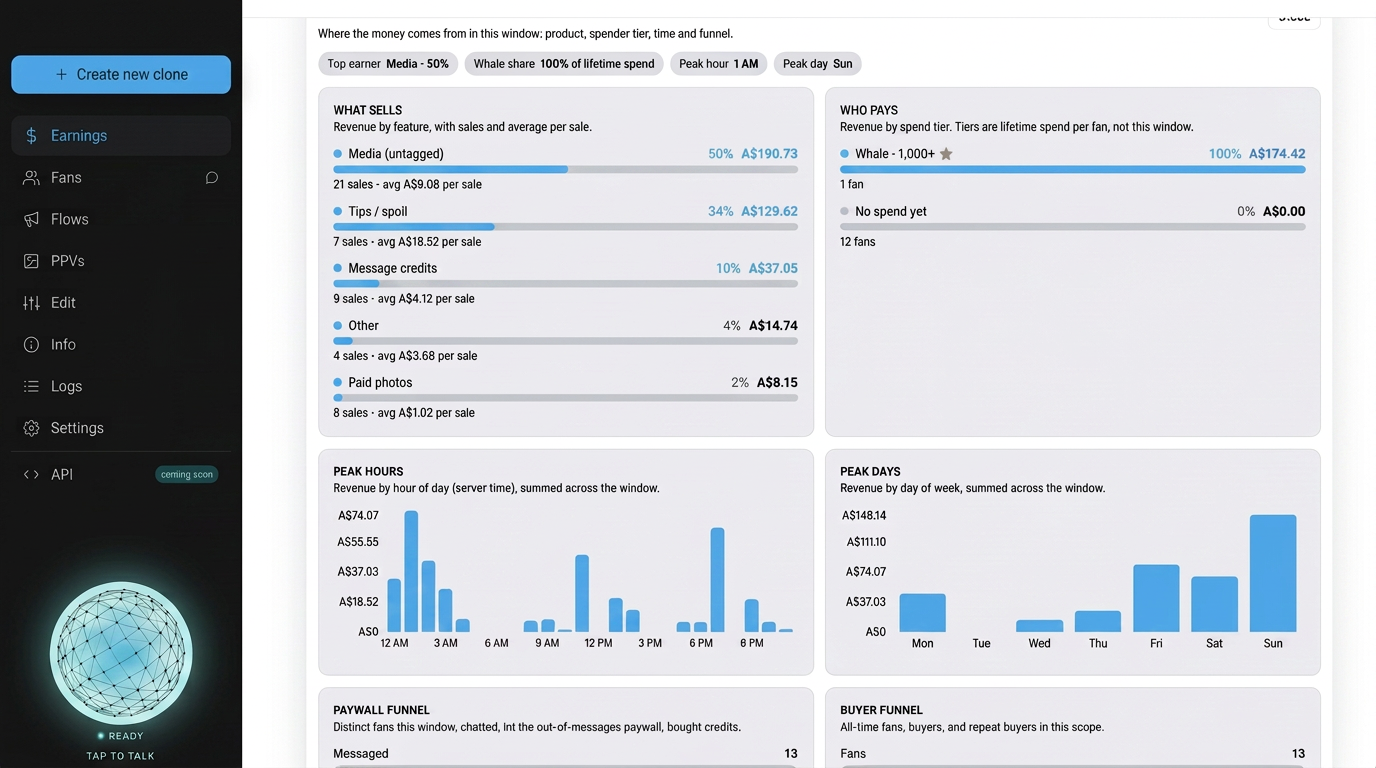The height and width of the screenshot is (768, 1376).
Task: Click the No spend yet tier label
Action: pyautogui.click(x=891, y=212)
